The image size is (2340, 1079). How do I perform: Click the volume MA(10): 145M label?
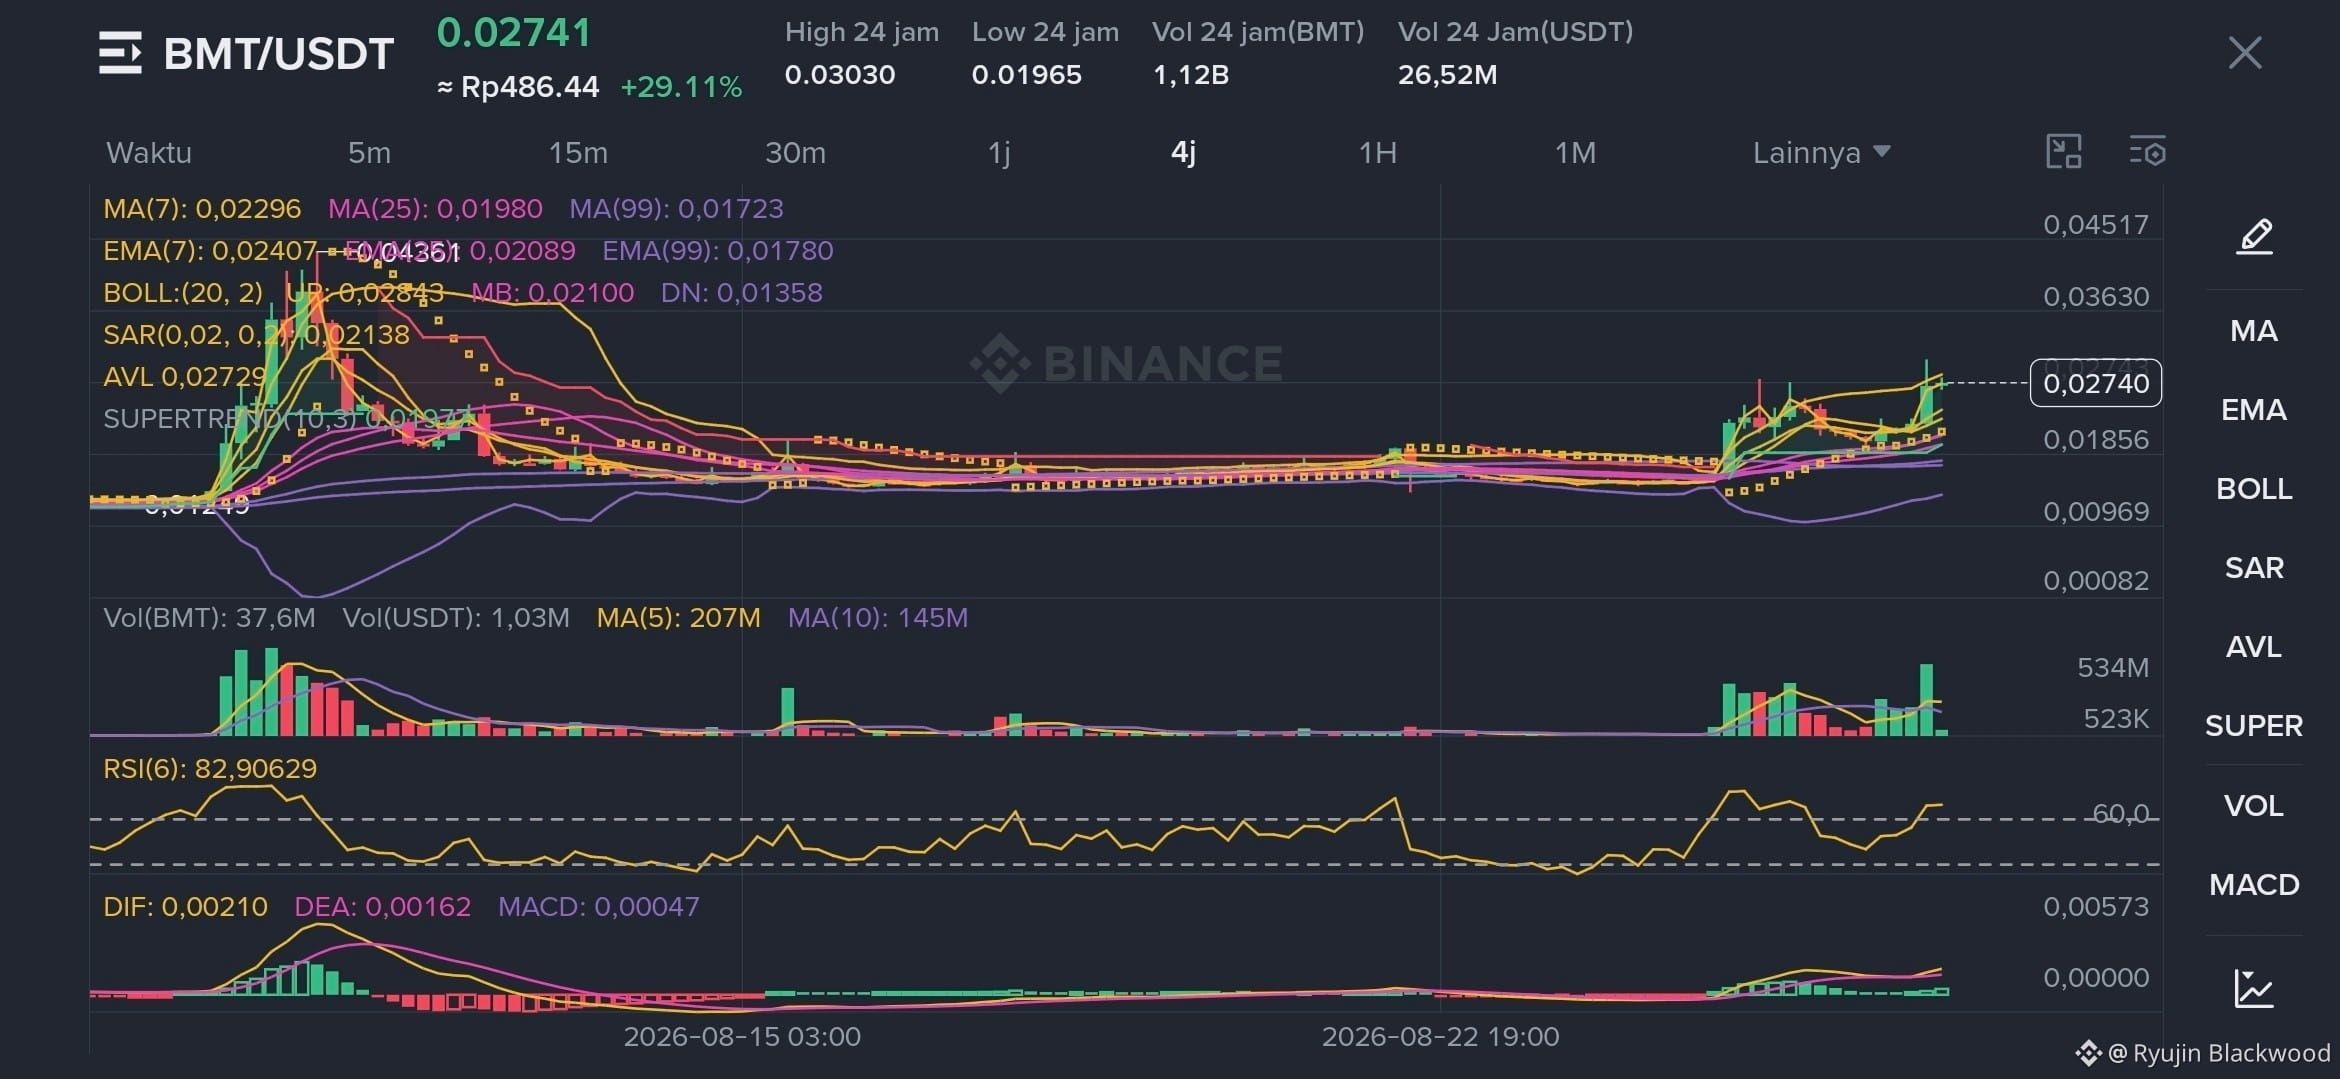(x=877, y=618)
